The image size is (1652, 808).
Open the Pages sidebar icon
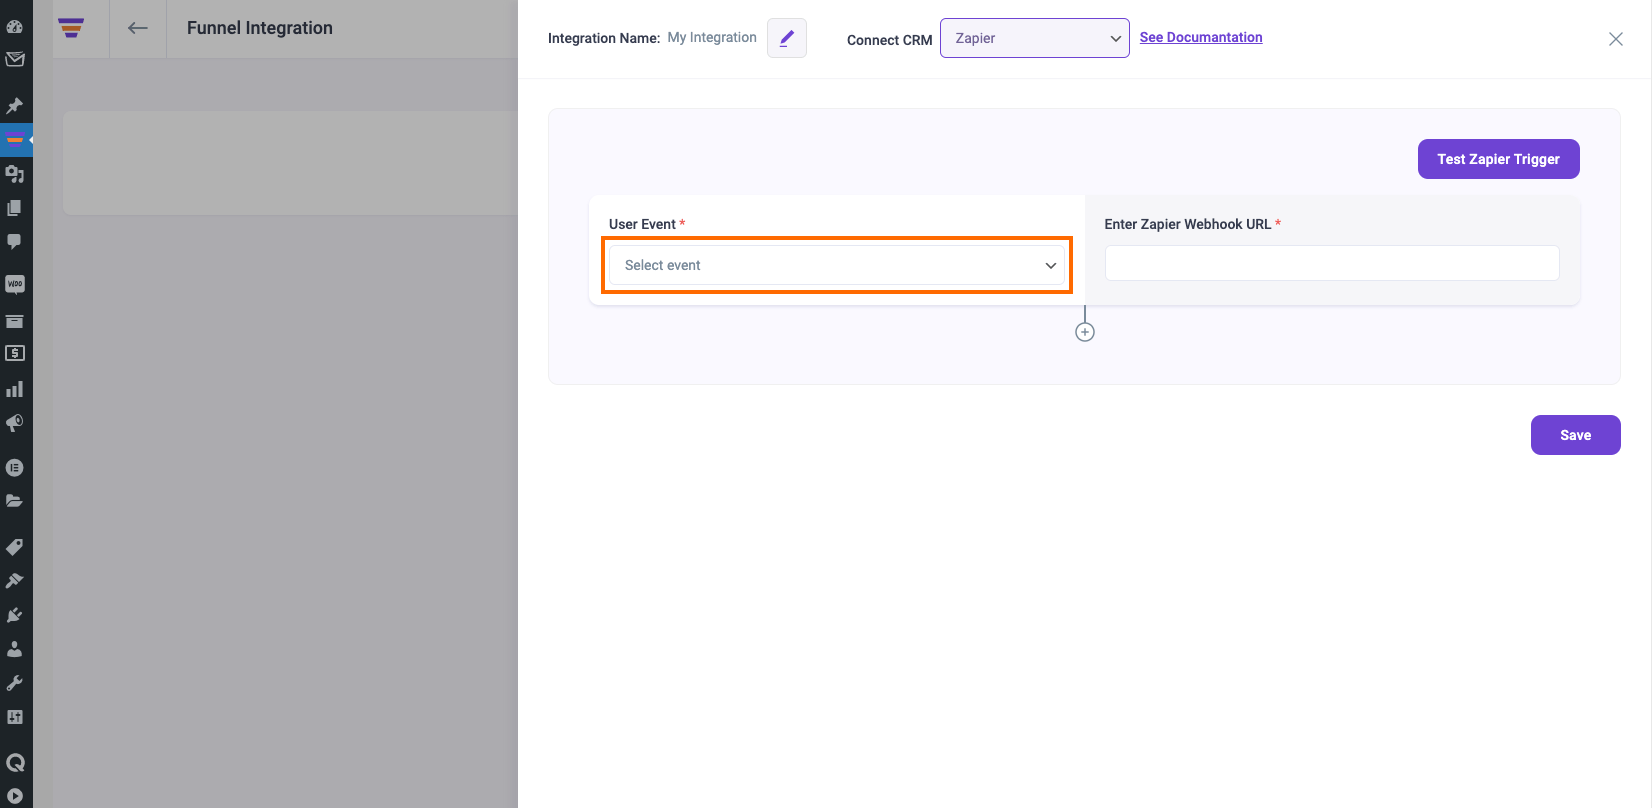[x=15, y=208]
